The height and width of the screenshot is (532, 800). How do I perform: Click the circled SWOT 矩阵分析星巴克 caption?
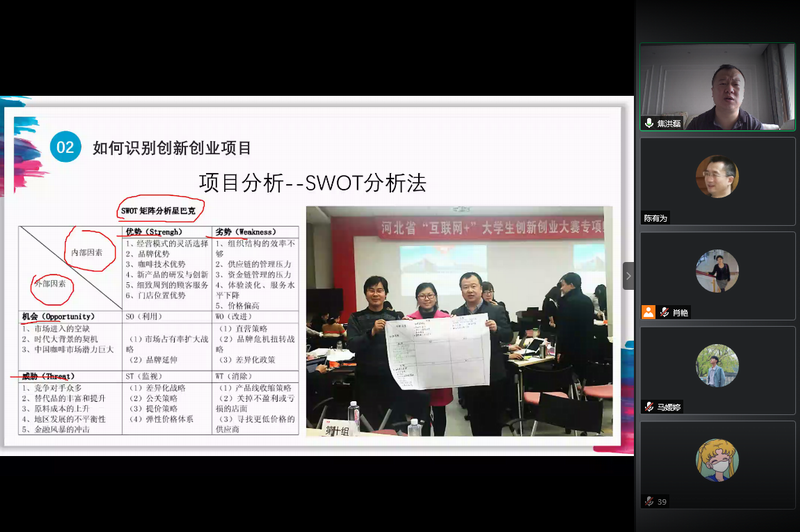(x=160, y=211)
